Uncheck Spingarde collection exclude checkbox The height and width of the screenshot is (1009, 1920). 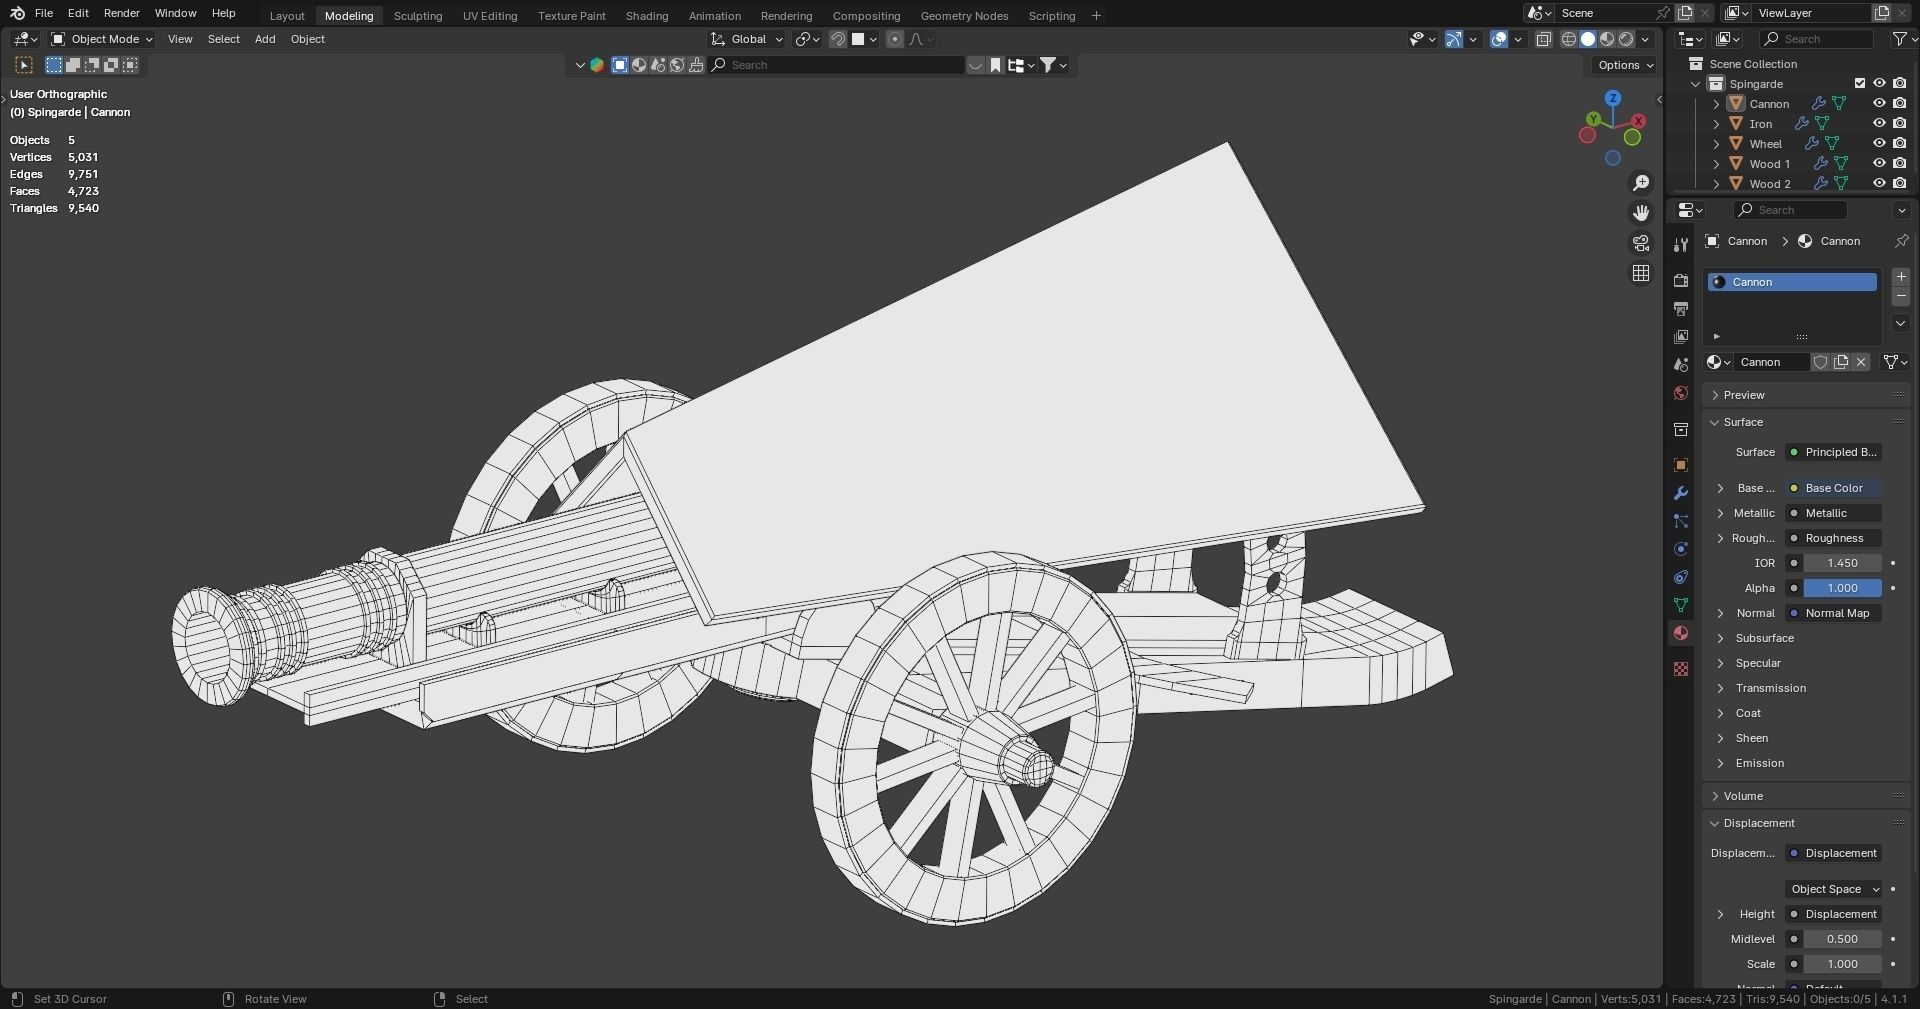click(1860, 84)
